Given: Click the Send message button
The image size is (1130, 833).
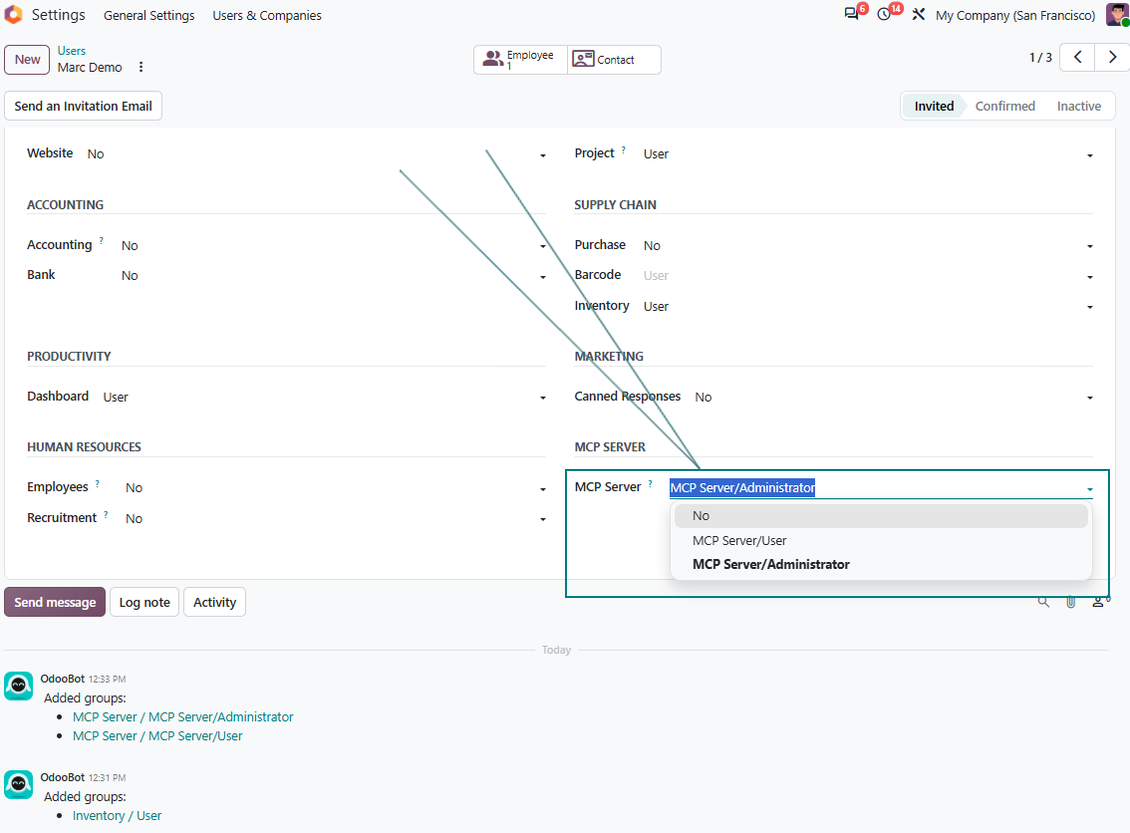Looking at the screenshot, I should [55, 602].
